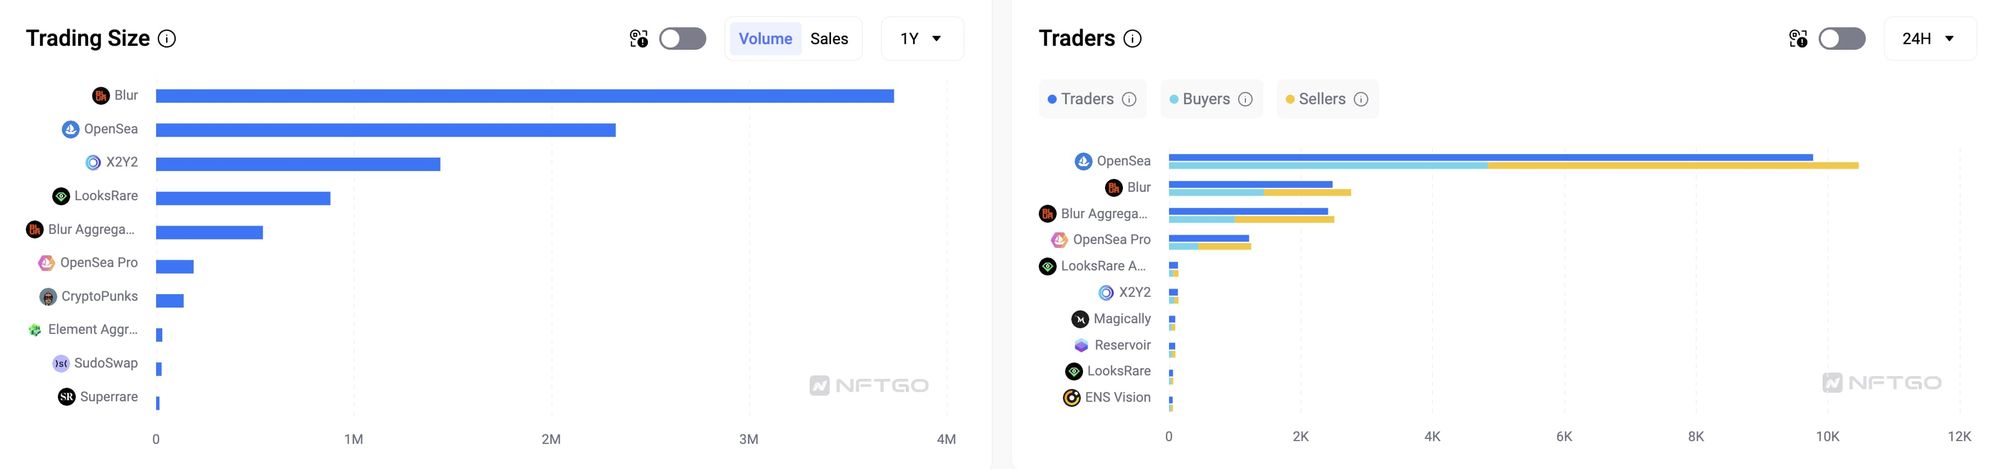Click the Magically marketplace icon
2000x469 pixels.
click(x=1080, y=319)
